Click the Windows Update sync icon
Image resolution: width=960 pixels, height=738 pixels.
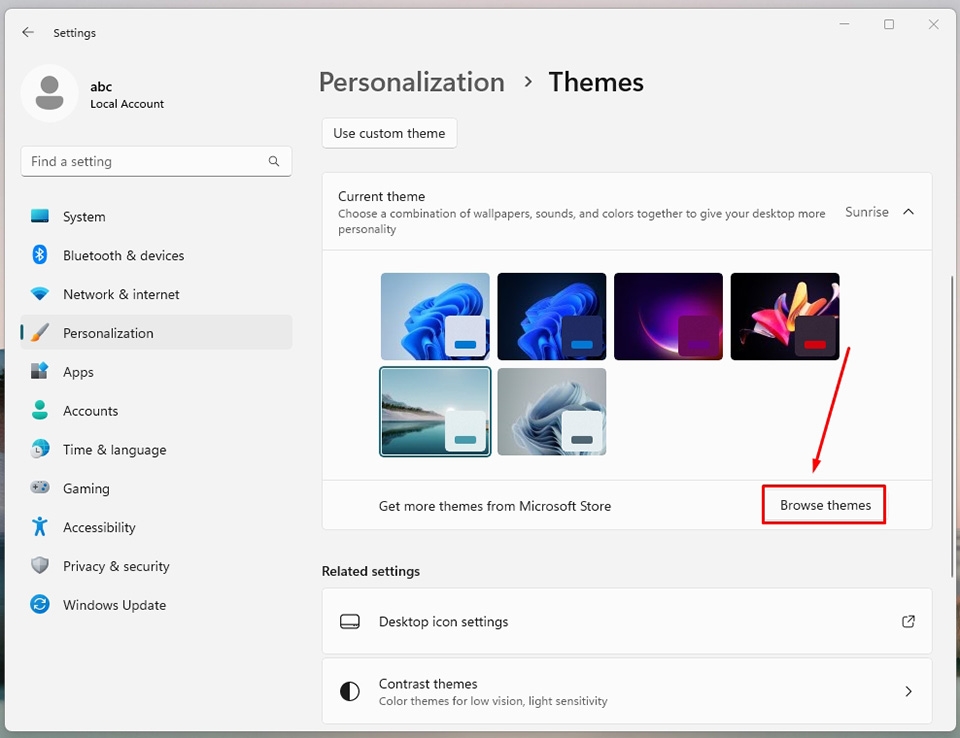click(x=40, y=604)
